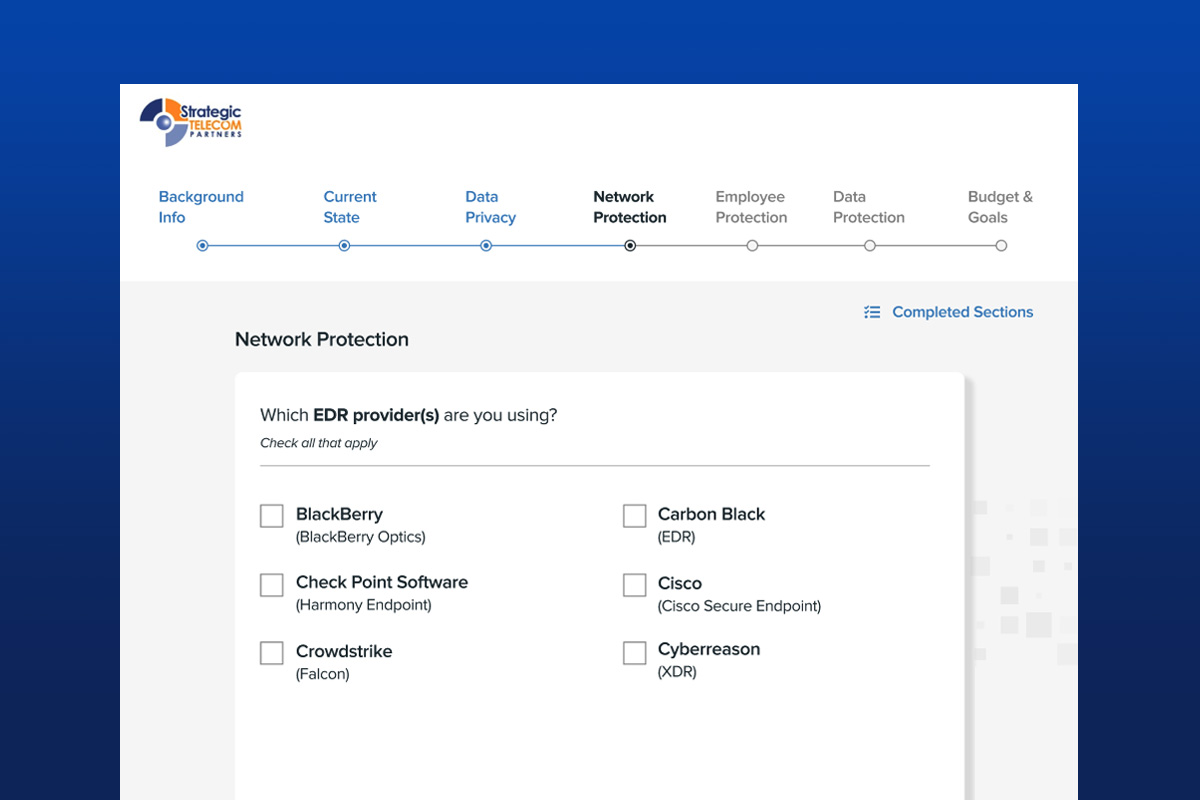This screenshot has height=800, width=1200.
Task: Click the "Check all that apply" hint
Action: pyautogui.click(x=319, y=443)
